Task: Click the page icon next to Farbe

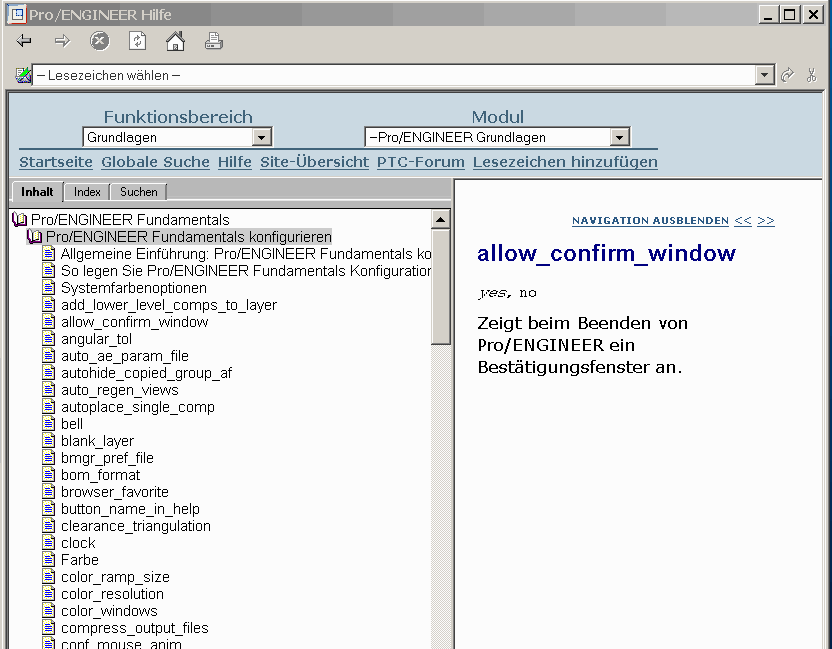Action: coord(49,559)
